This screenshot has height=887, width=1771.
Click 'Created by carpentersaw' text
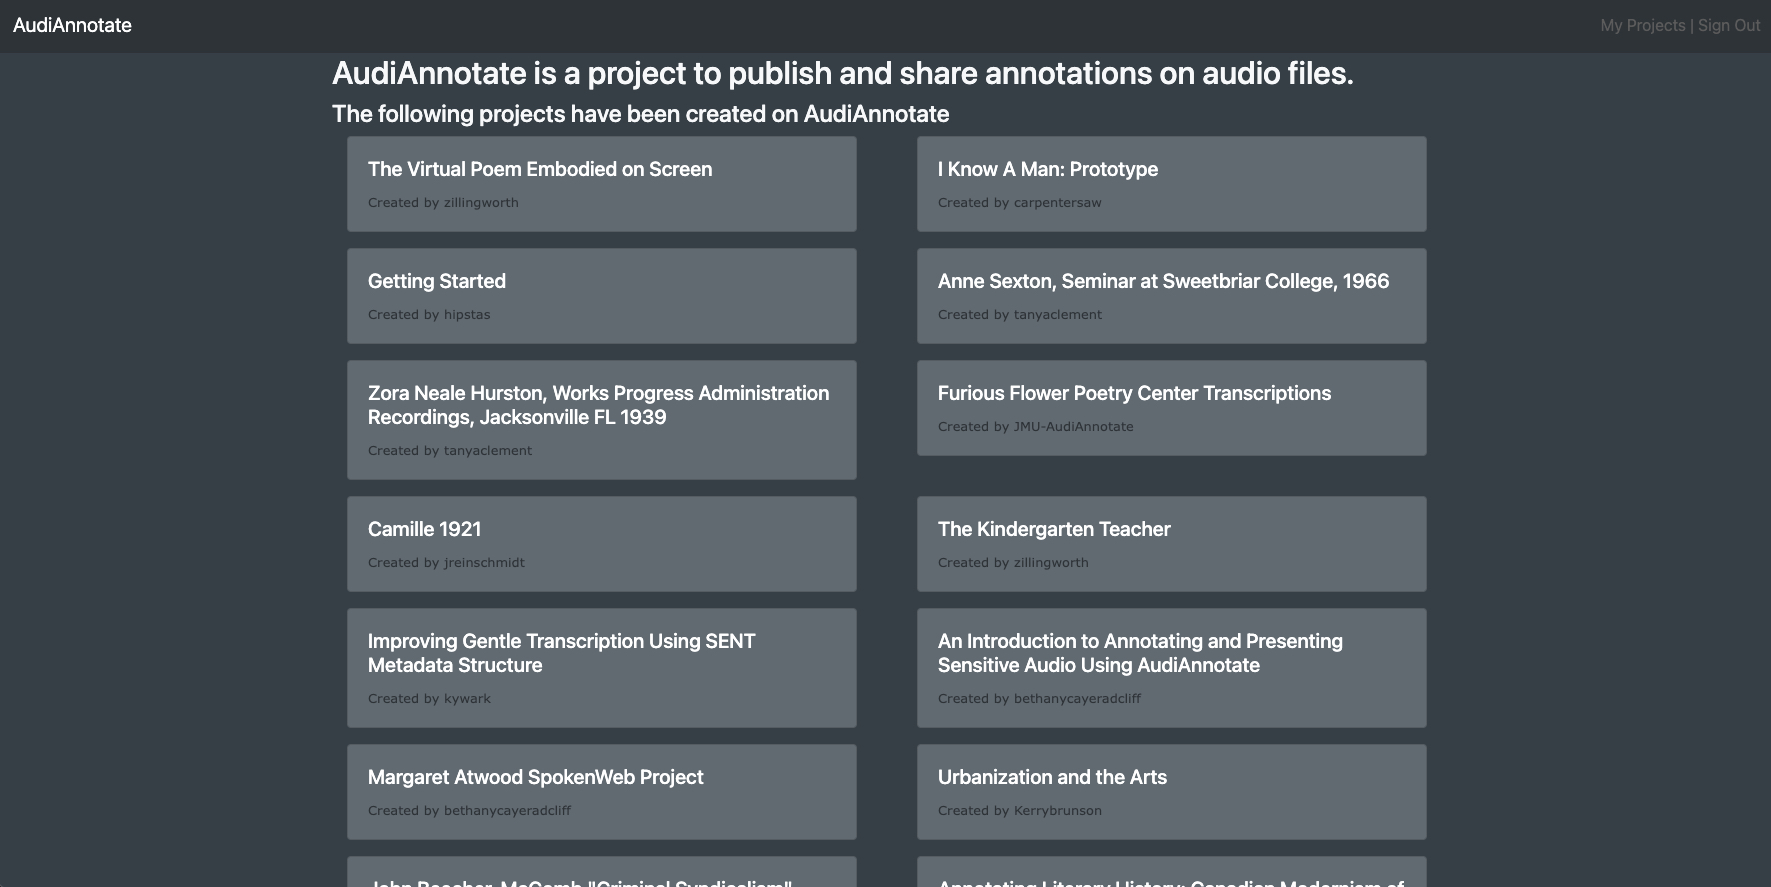[x=1019, y=203]
